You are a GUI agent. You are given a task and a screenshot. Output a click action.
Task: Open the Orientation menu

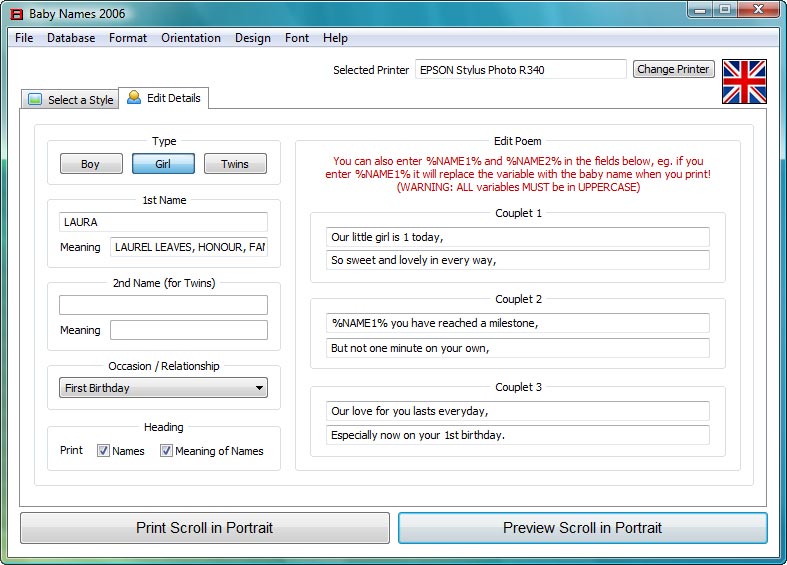click(191, 38)
